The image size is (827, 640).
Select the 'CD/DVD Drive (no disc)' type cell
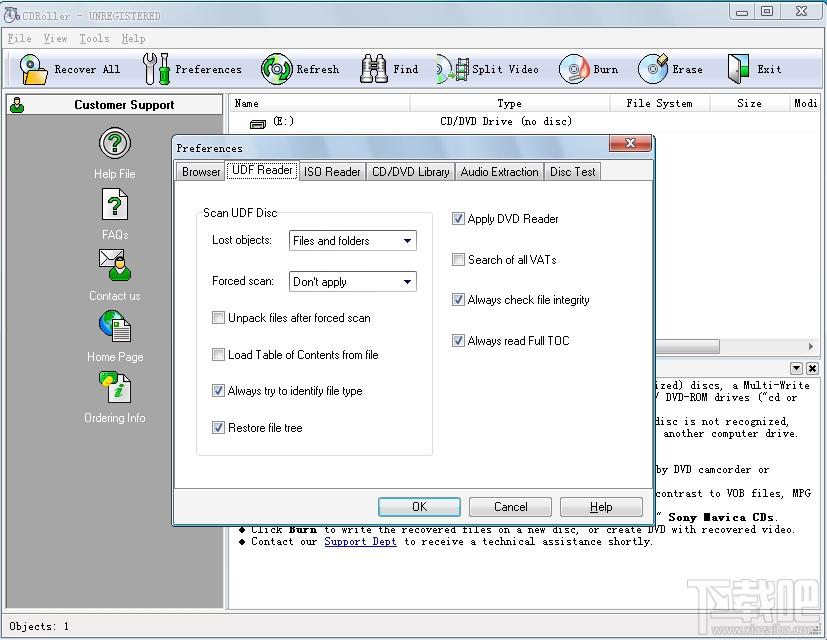(506, 121)
